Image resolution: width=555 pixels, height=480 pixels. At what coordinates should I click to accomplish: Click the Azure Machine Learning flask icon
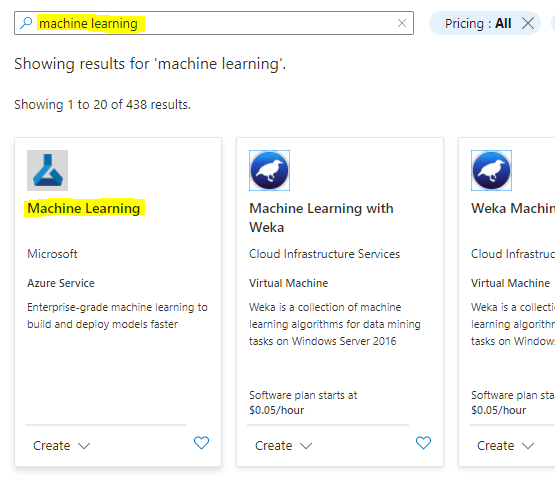47,170
